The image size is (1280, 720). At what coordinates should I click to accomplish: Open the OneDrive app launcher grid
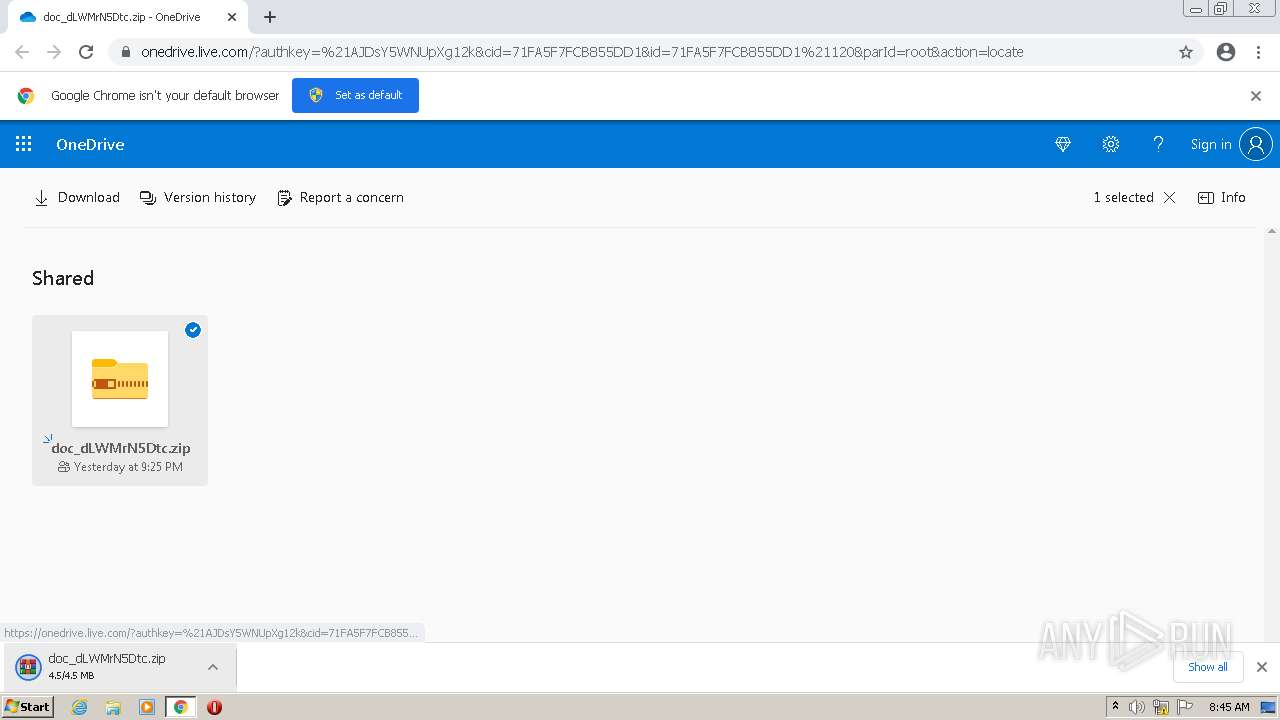24,144
